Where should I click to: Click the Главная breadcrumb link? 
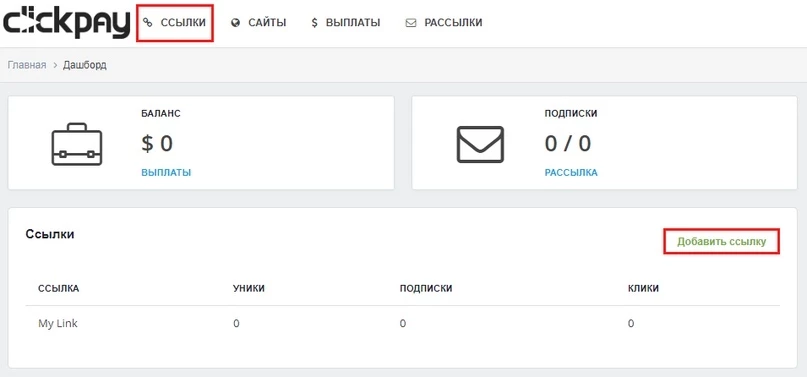point(27,65)
